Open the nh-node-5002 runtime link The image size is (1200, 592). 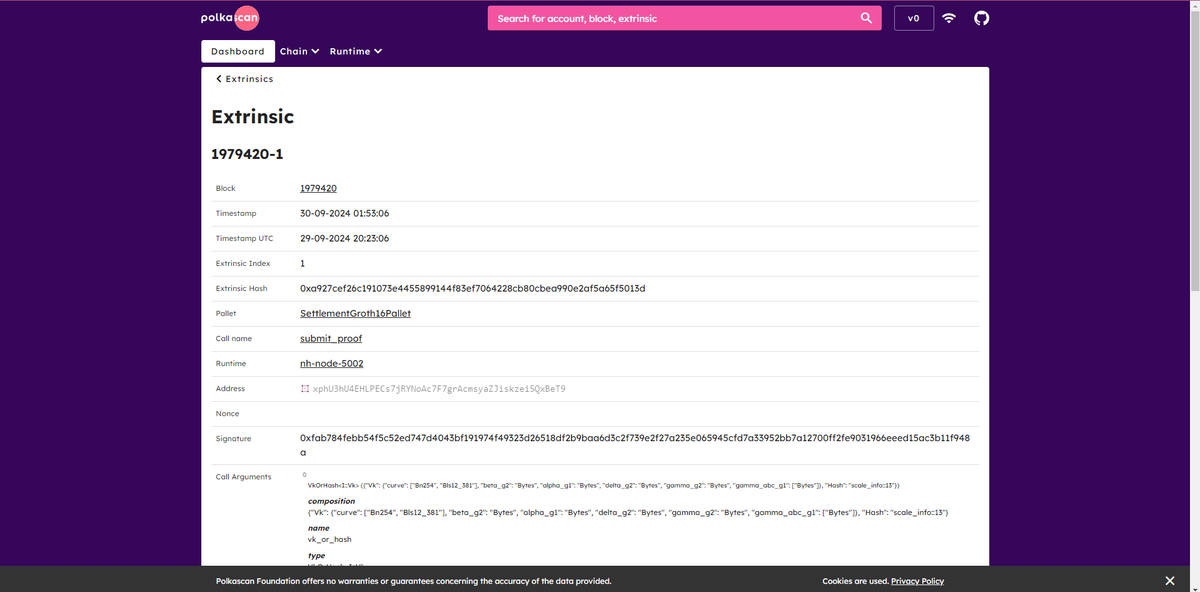pos(332,363)
